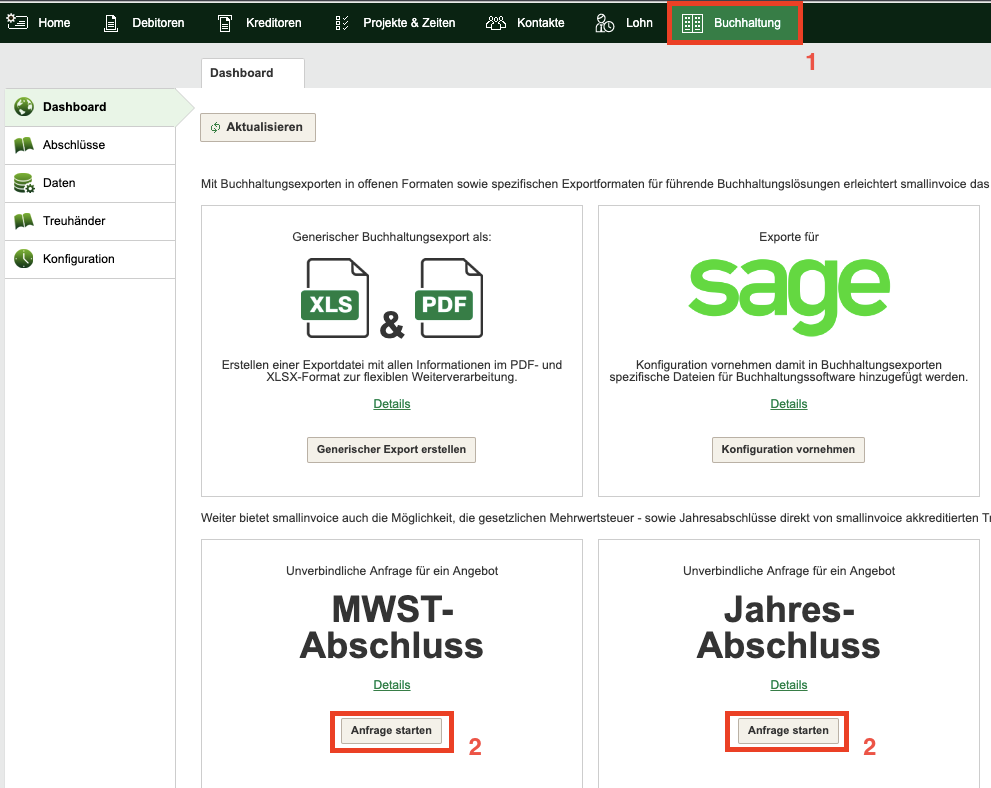Click Generischer Export erstellen button

point(391,450)
